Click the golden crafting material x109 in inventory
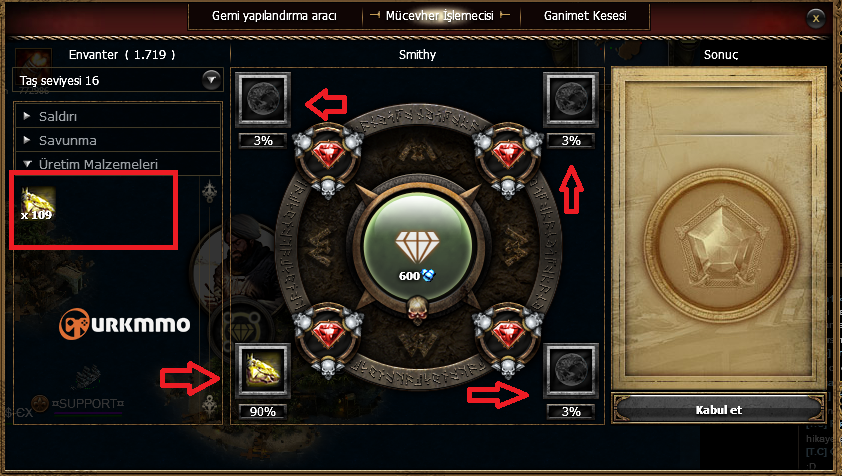Screen dimensions: 842x476 pyautogui.click(x=38, y=204)
